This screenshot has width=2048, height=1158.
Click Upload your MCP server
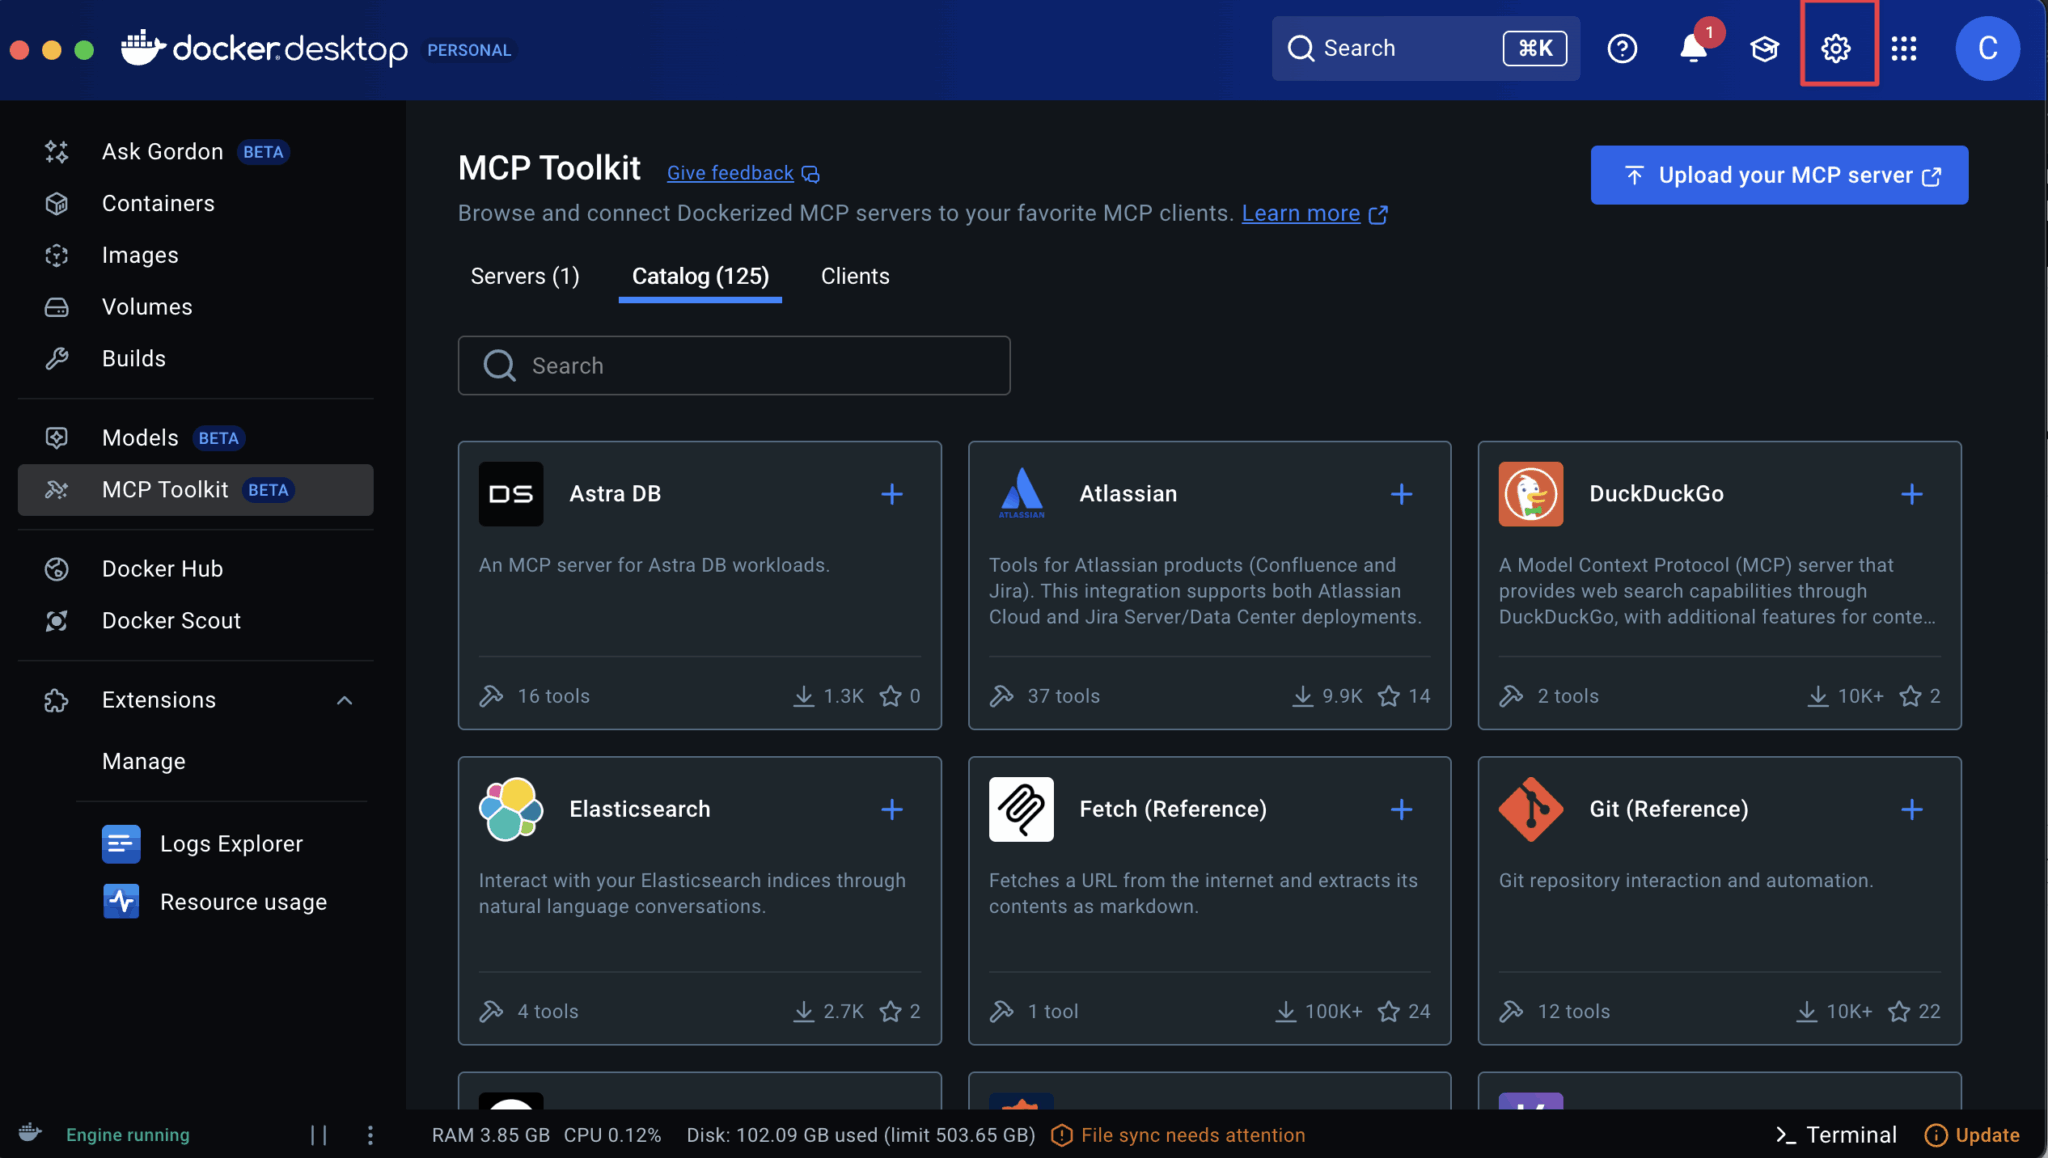pyautogui.click(x=1778, y=174)
